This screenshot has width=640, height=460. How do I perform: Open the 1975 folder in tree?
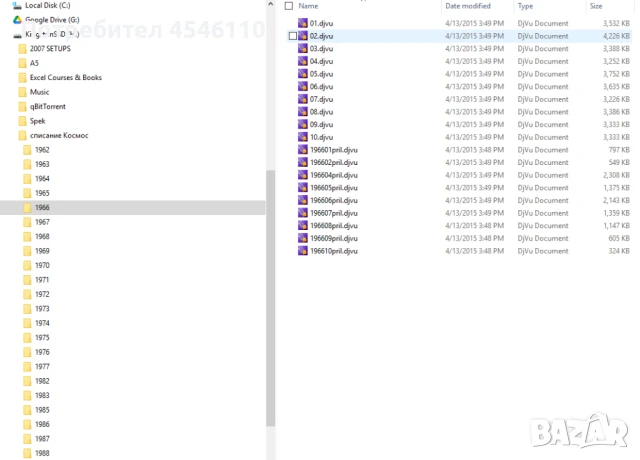pyautogui.click(x=42, y=338)
